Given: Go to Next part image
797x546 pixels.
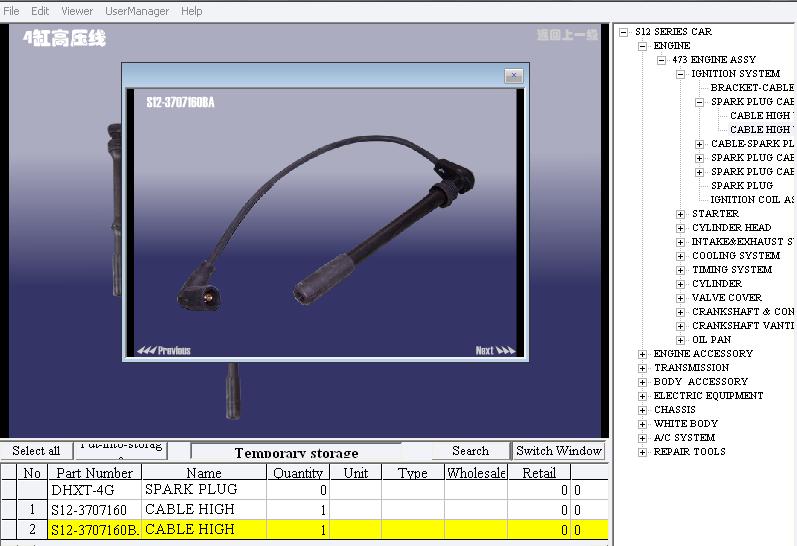Looking at the screenshot, I should point(495,350).
